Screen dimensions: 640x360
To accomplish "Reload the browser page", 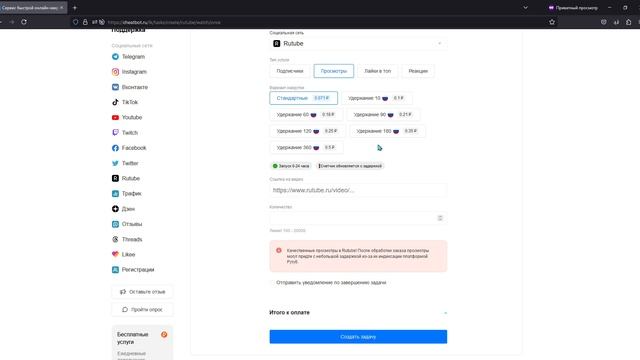I will point(24,22).
